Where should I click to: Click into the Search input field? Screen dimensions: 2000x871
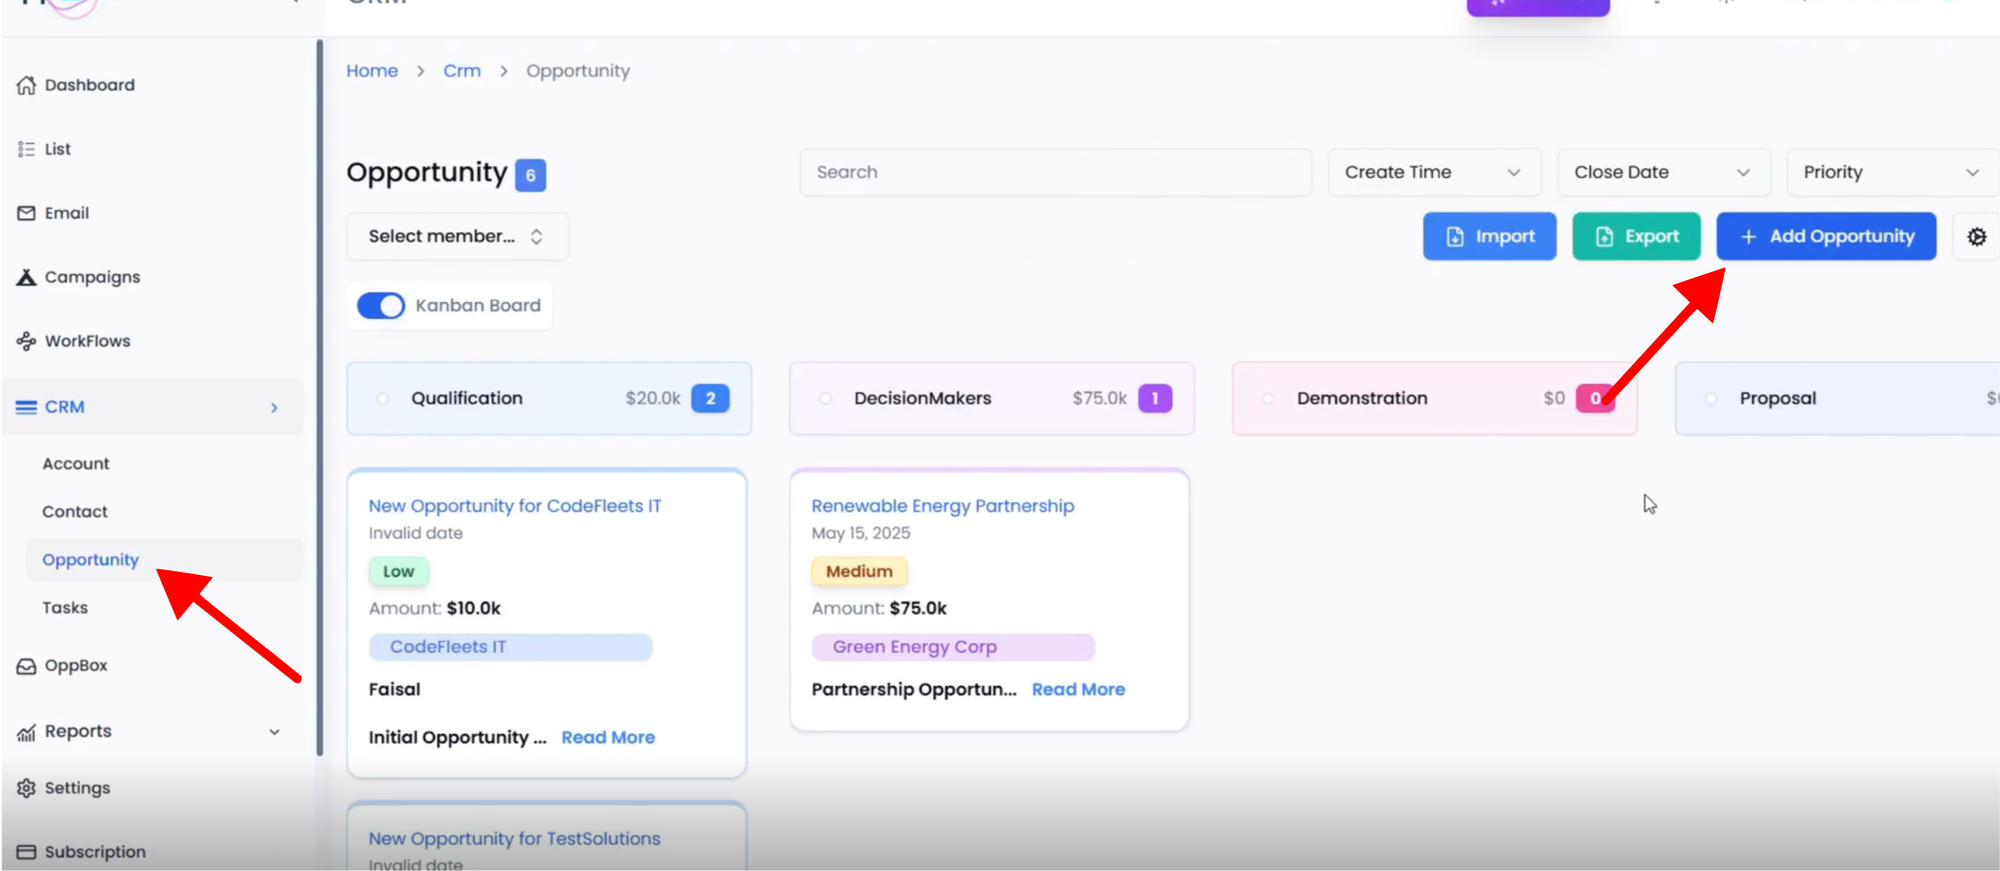1055,172
